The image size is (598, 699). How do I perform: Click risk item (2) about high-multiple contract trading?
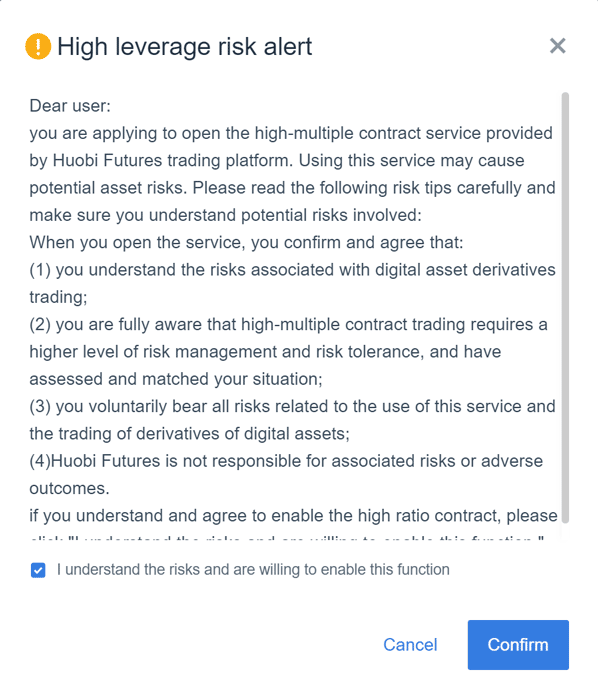pos(289,352)
